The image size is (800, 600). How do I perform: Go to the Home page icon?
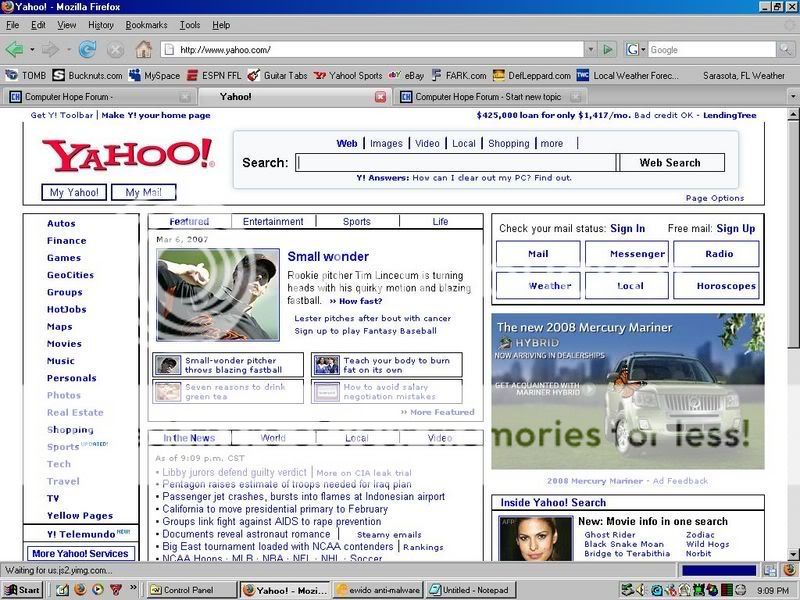(144, 49)
